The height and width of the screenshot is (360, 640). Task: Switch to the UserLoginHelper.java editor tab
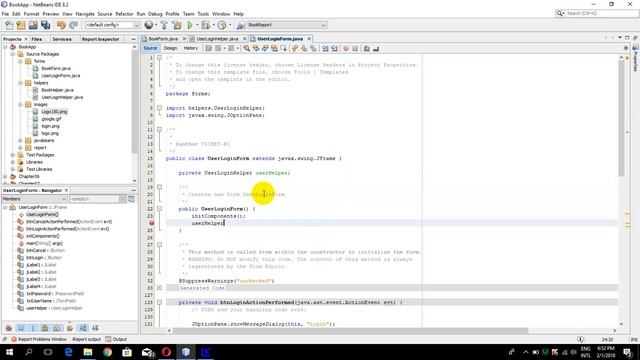tap(217, 39)
